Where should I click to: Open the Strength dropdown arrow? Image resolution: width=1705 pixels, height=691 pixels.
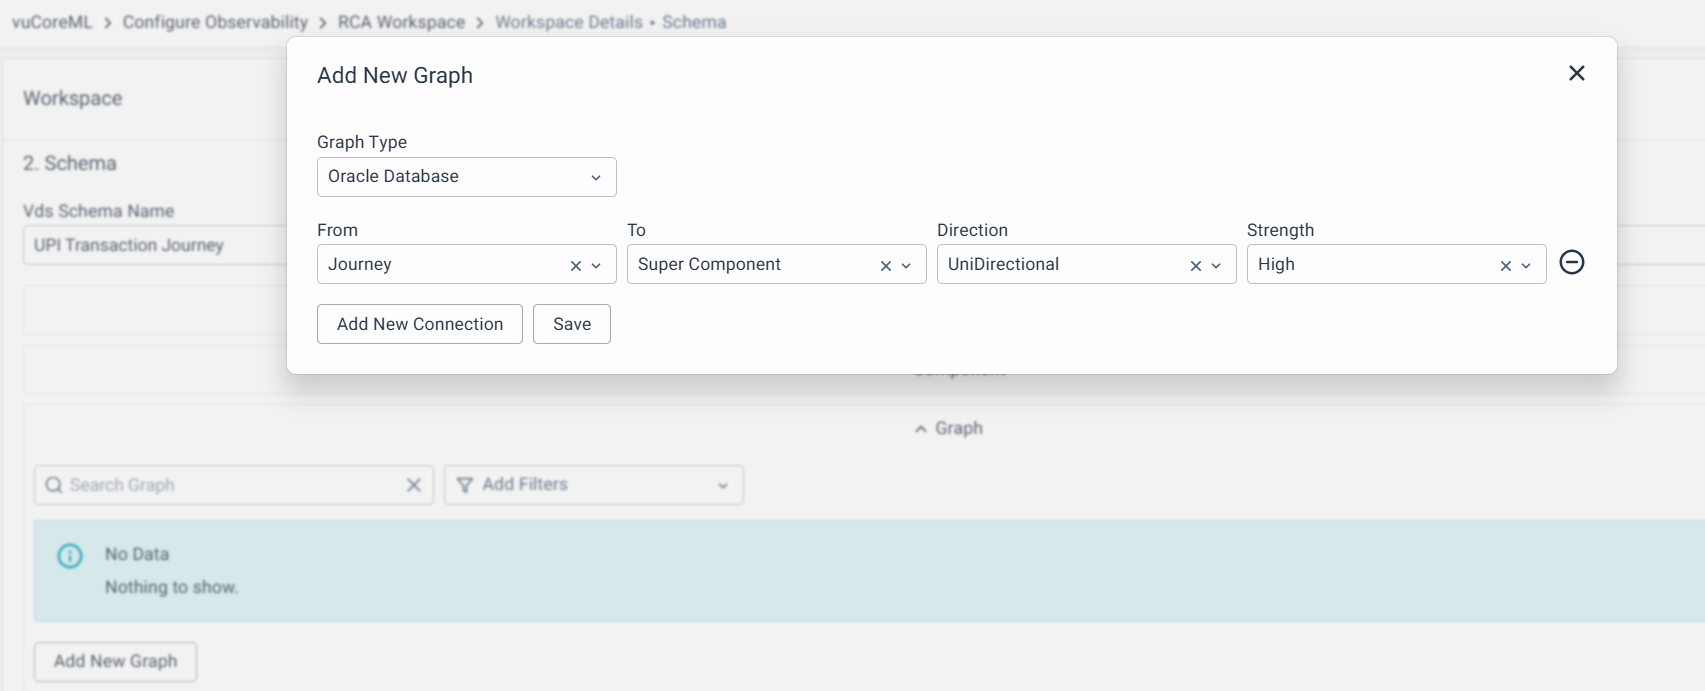1526,266
